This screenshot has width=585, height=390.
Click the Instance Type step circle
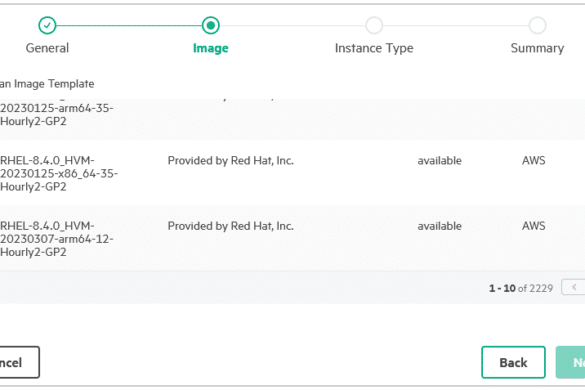[374, 25]
